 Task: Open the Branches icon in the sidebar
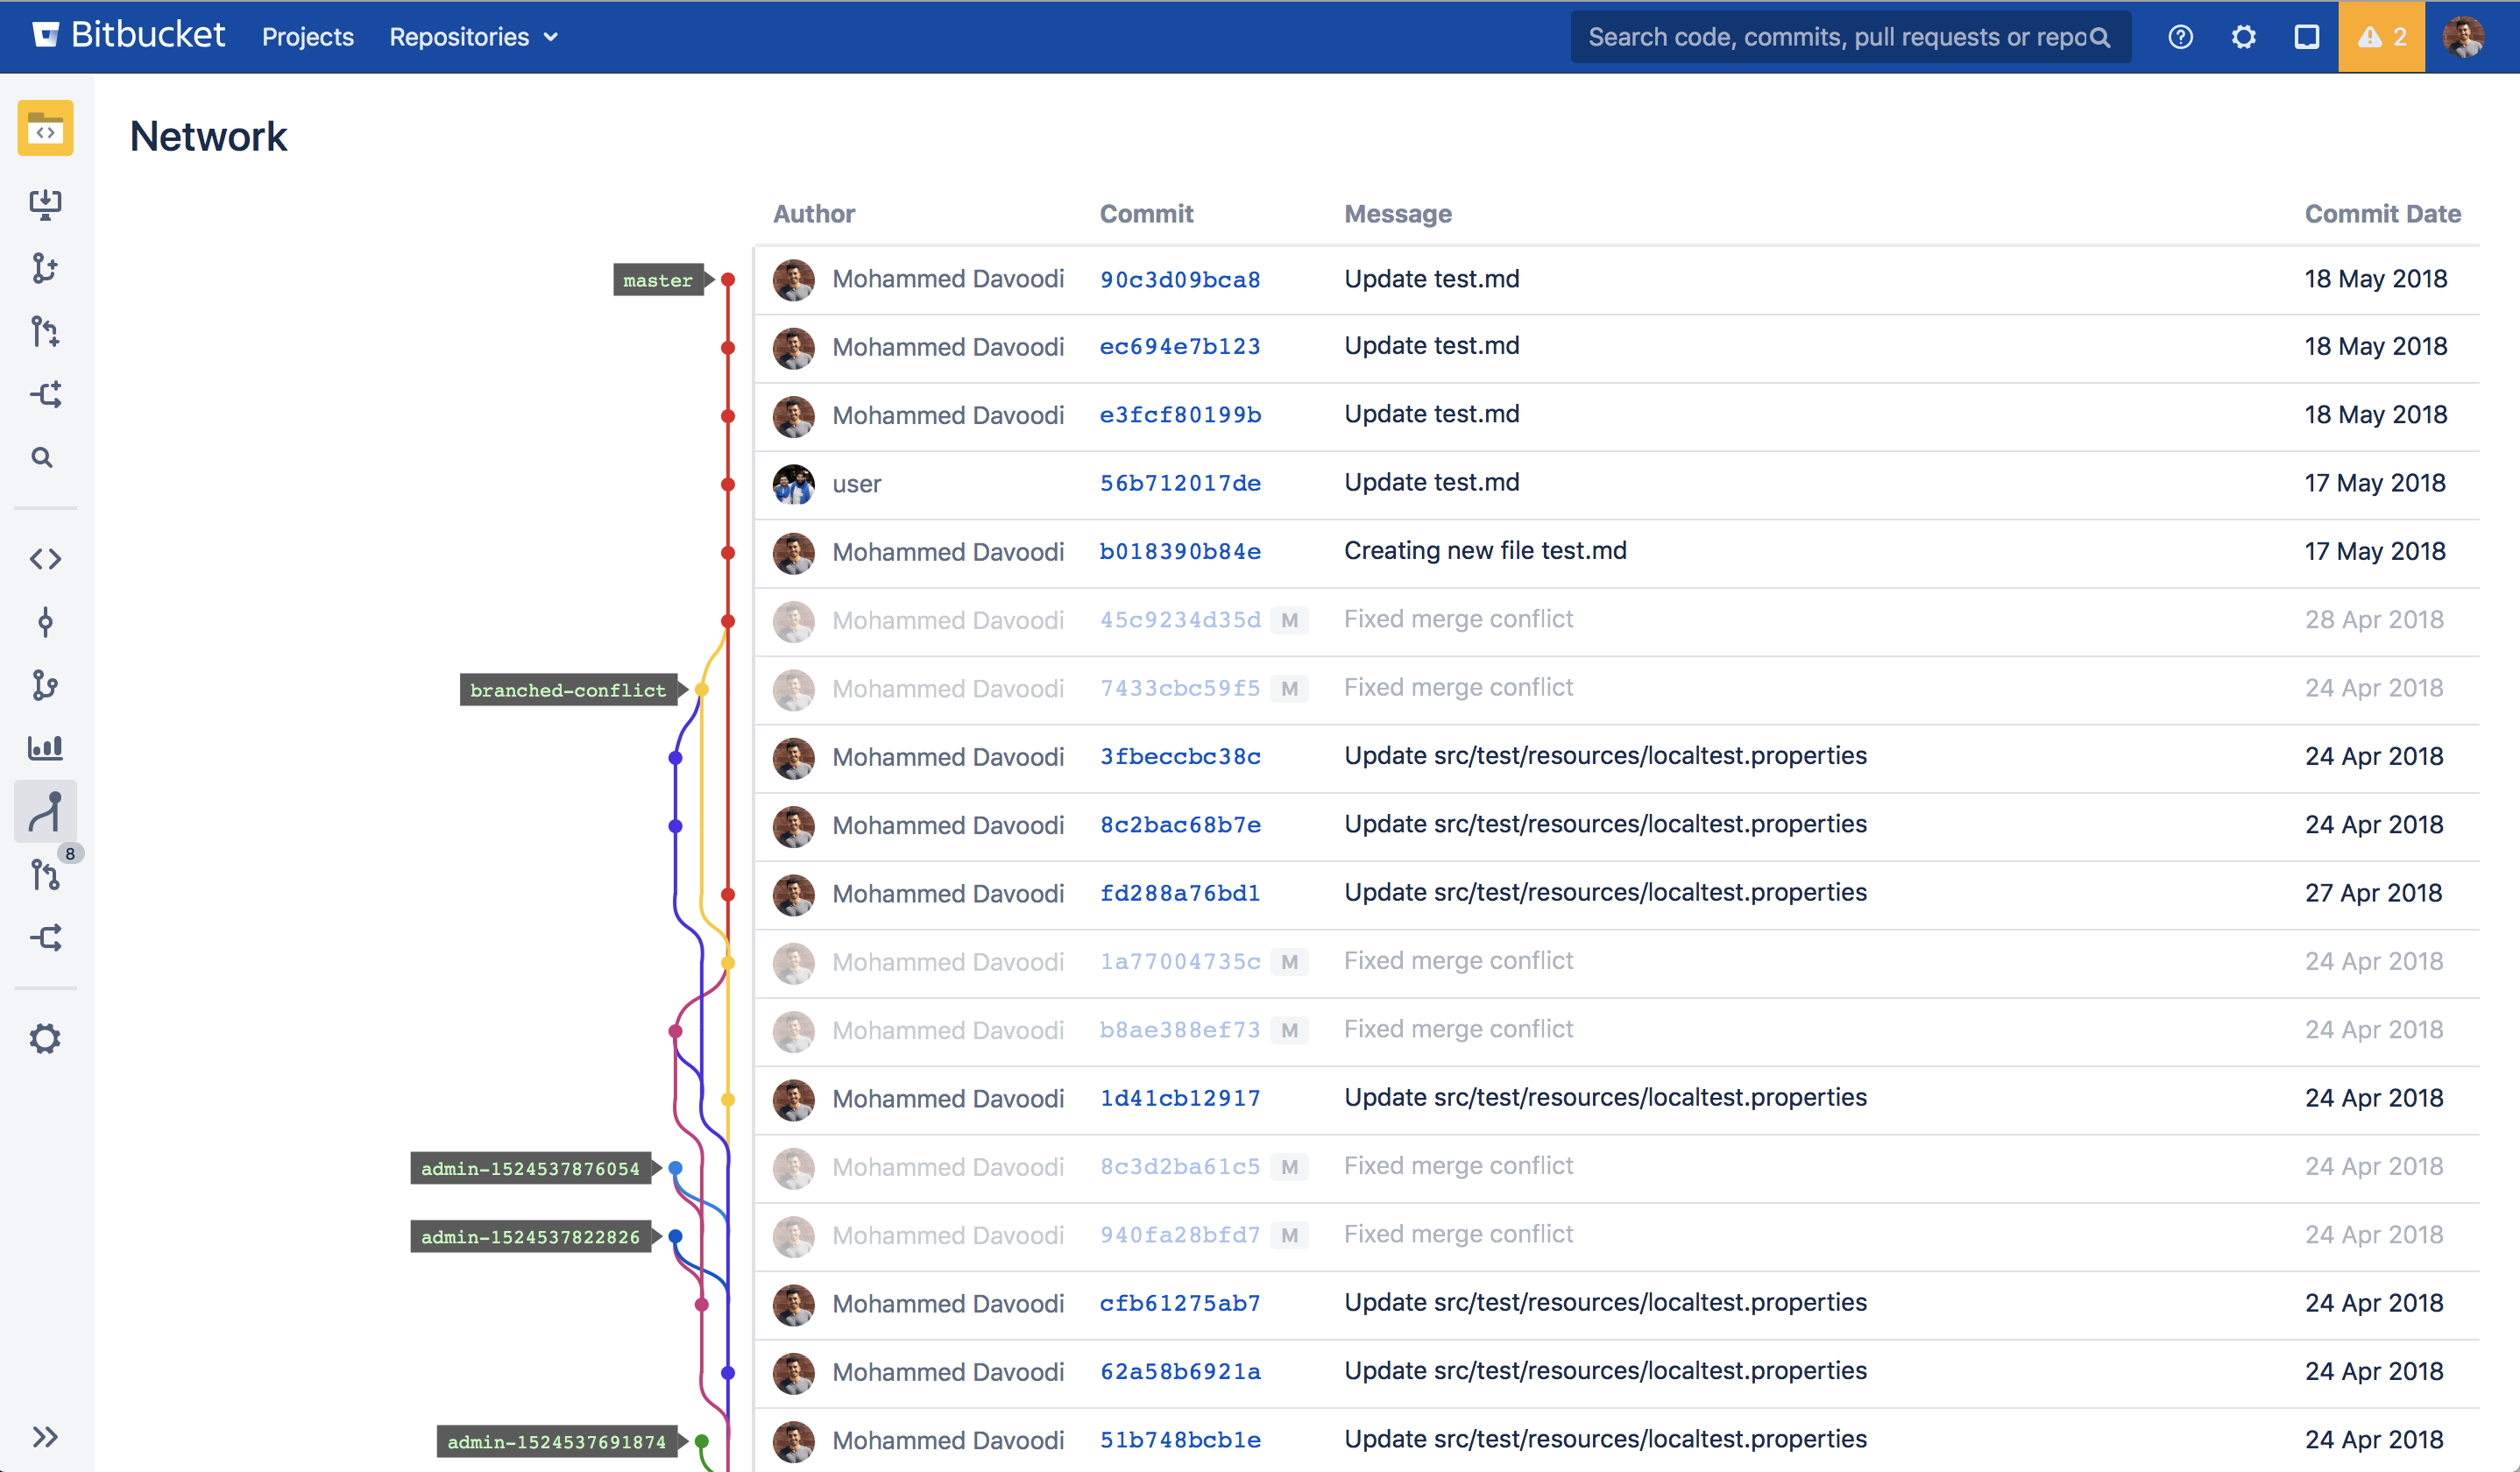[x=45, y=685]
